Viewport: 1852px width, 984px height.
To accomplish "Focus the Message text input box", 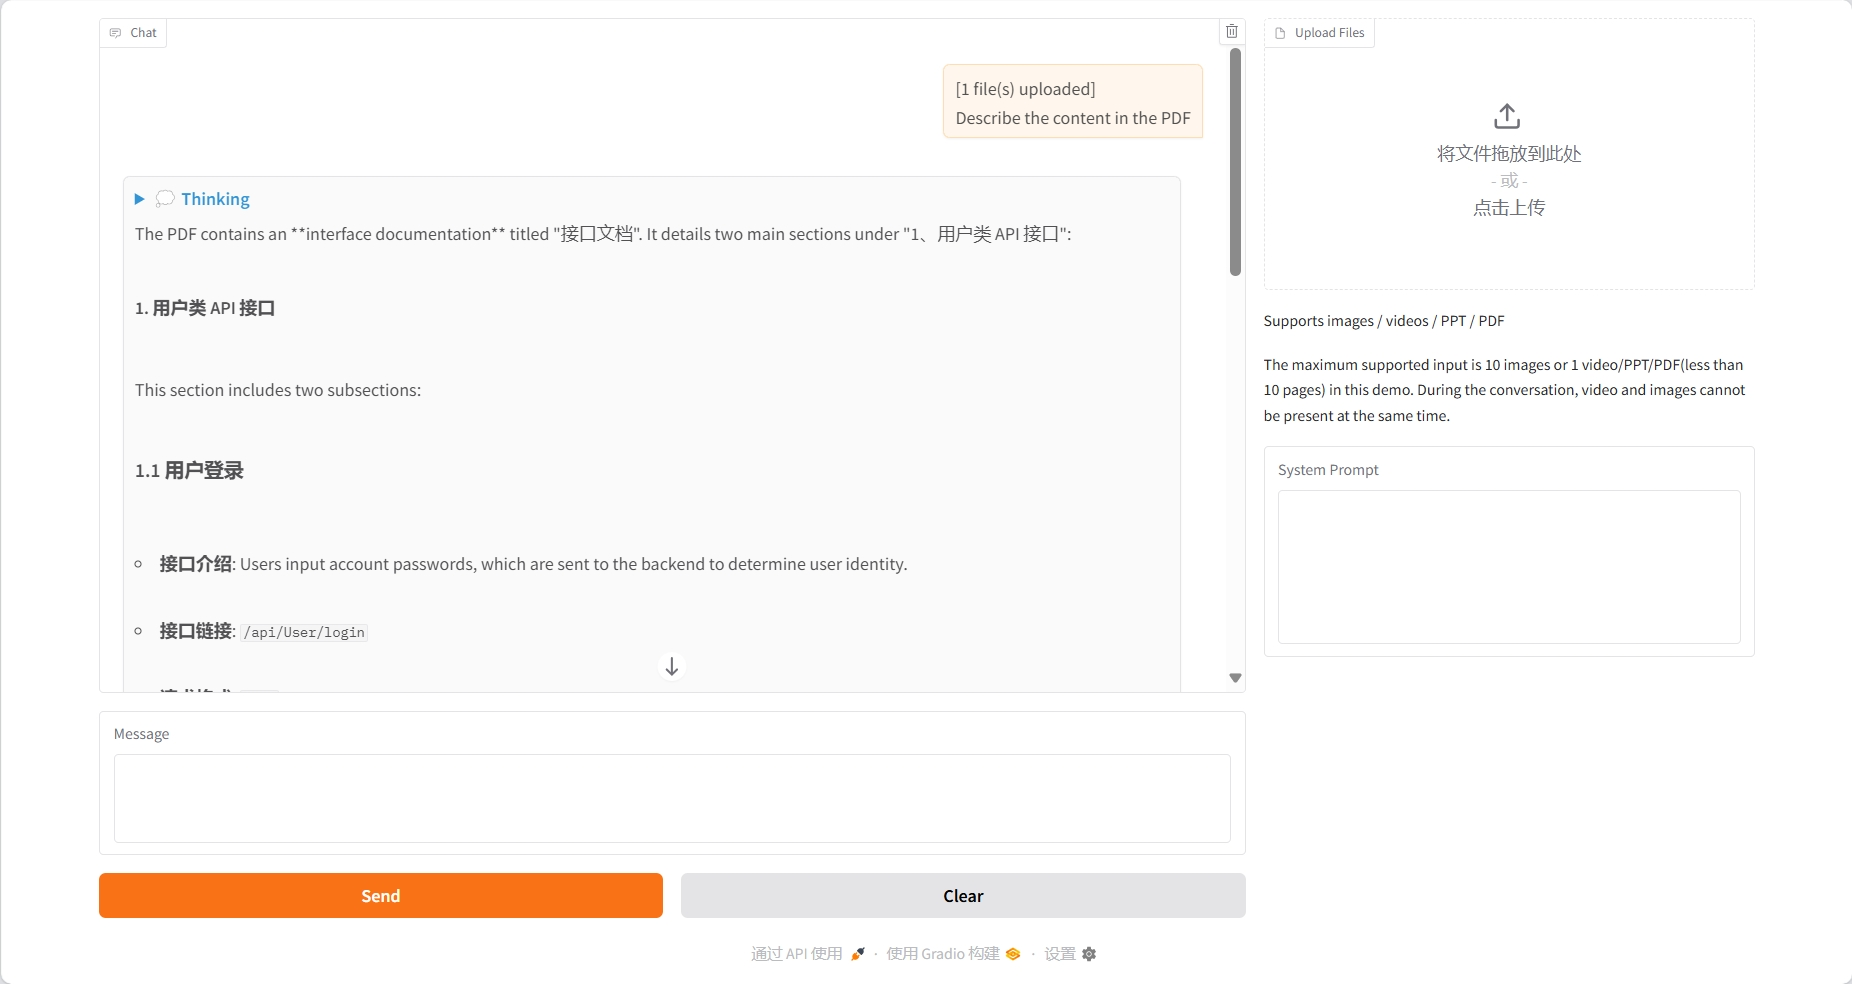I will coord(672,798).
